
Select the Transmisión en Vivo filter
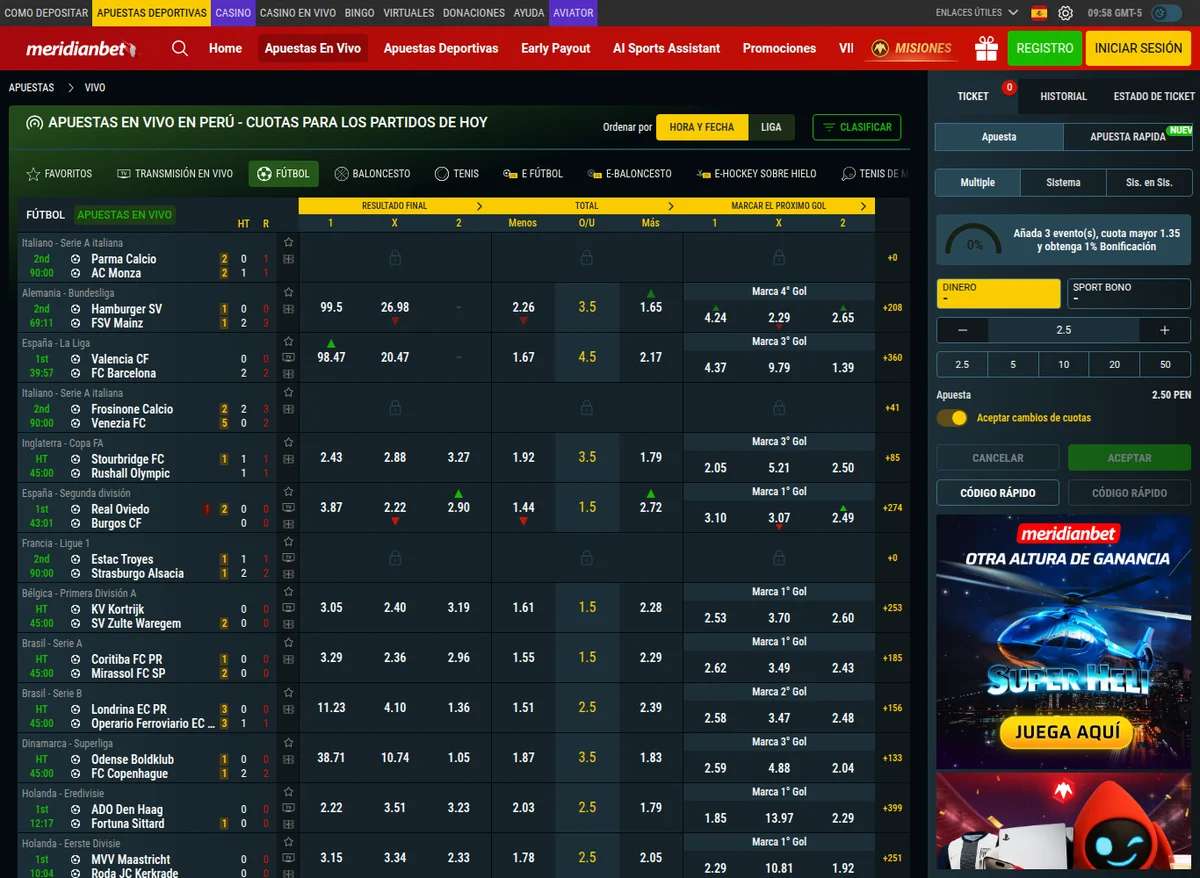(x=175, y=174)
